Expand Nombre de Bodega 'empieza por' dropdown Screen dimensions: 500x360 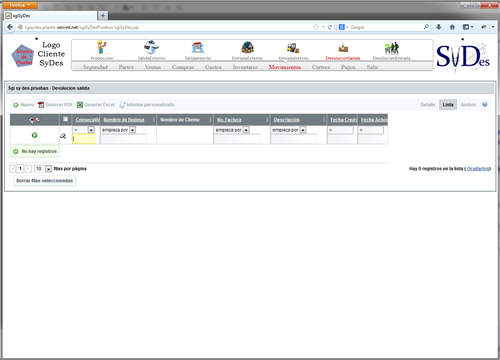click(133, 130)
